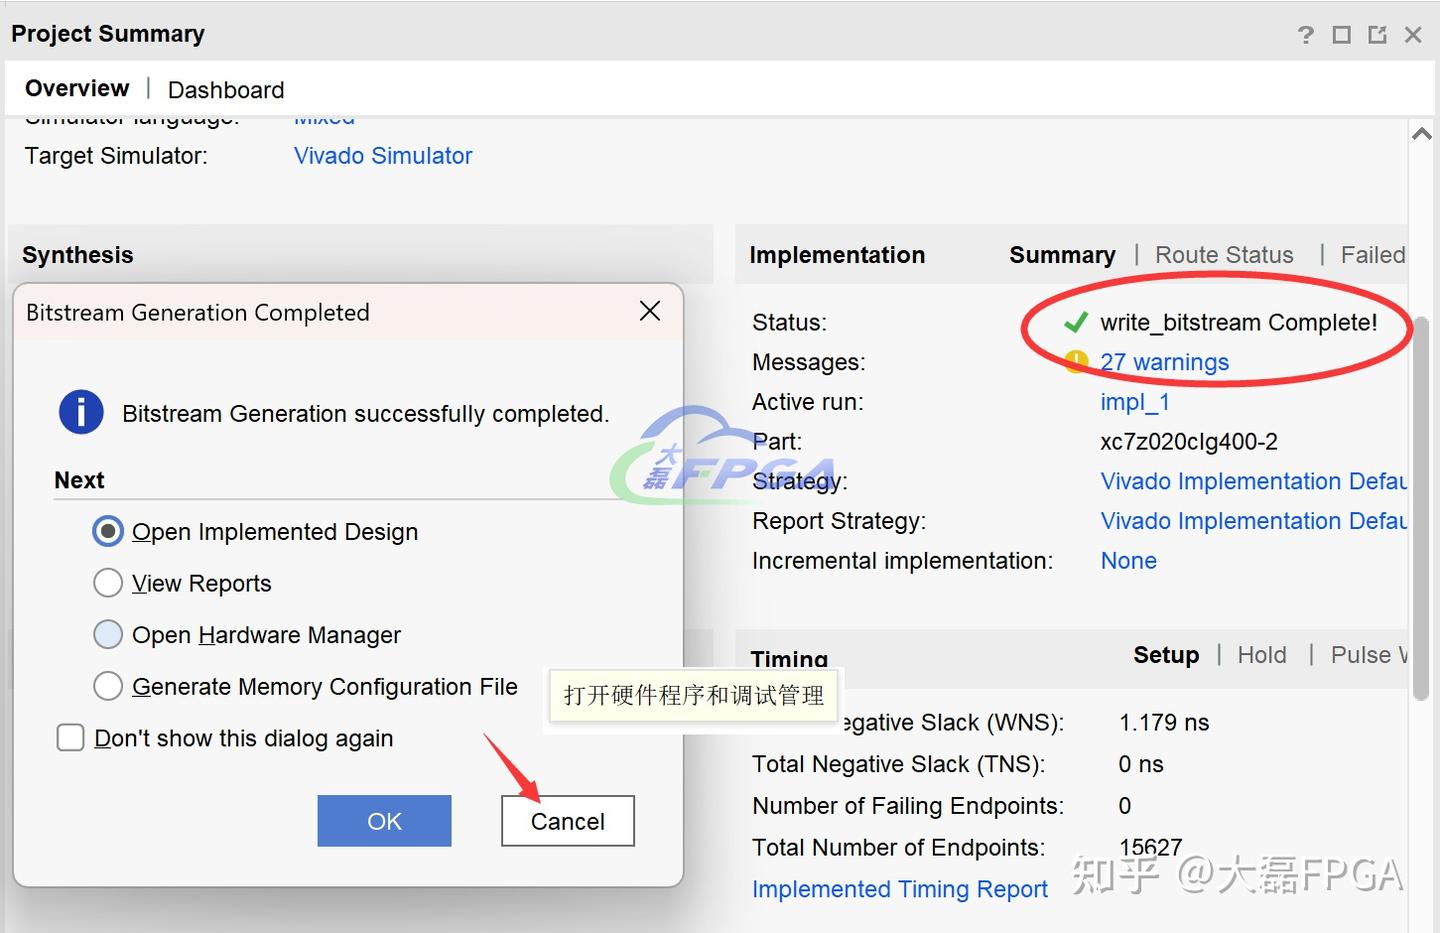This screenshot has height=933, width=1440.
Task: Open the Implemented Timing Report link
Action: tap(899, 888)
